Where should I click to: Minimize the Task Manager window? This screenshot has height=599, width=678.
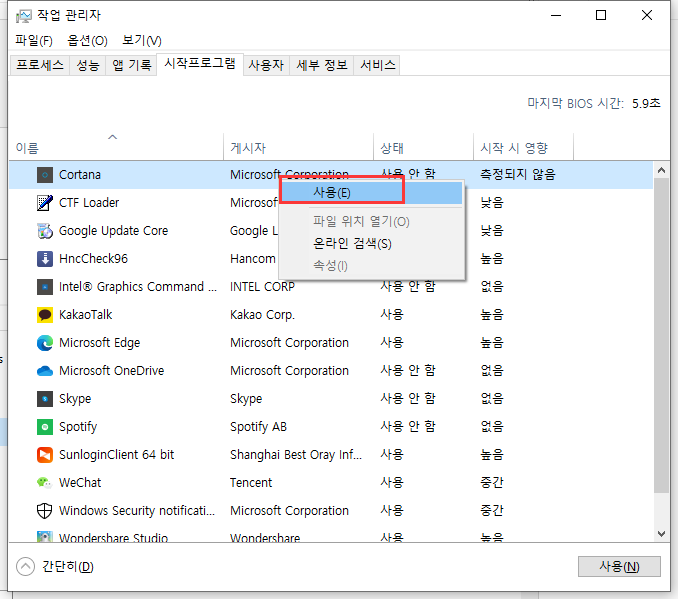pyautogui.click(x=556, y=16)
